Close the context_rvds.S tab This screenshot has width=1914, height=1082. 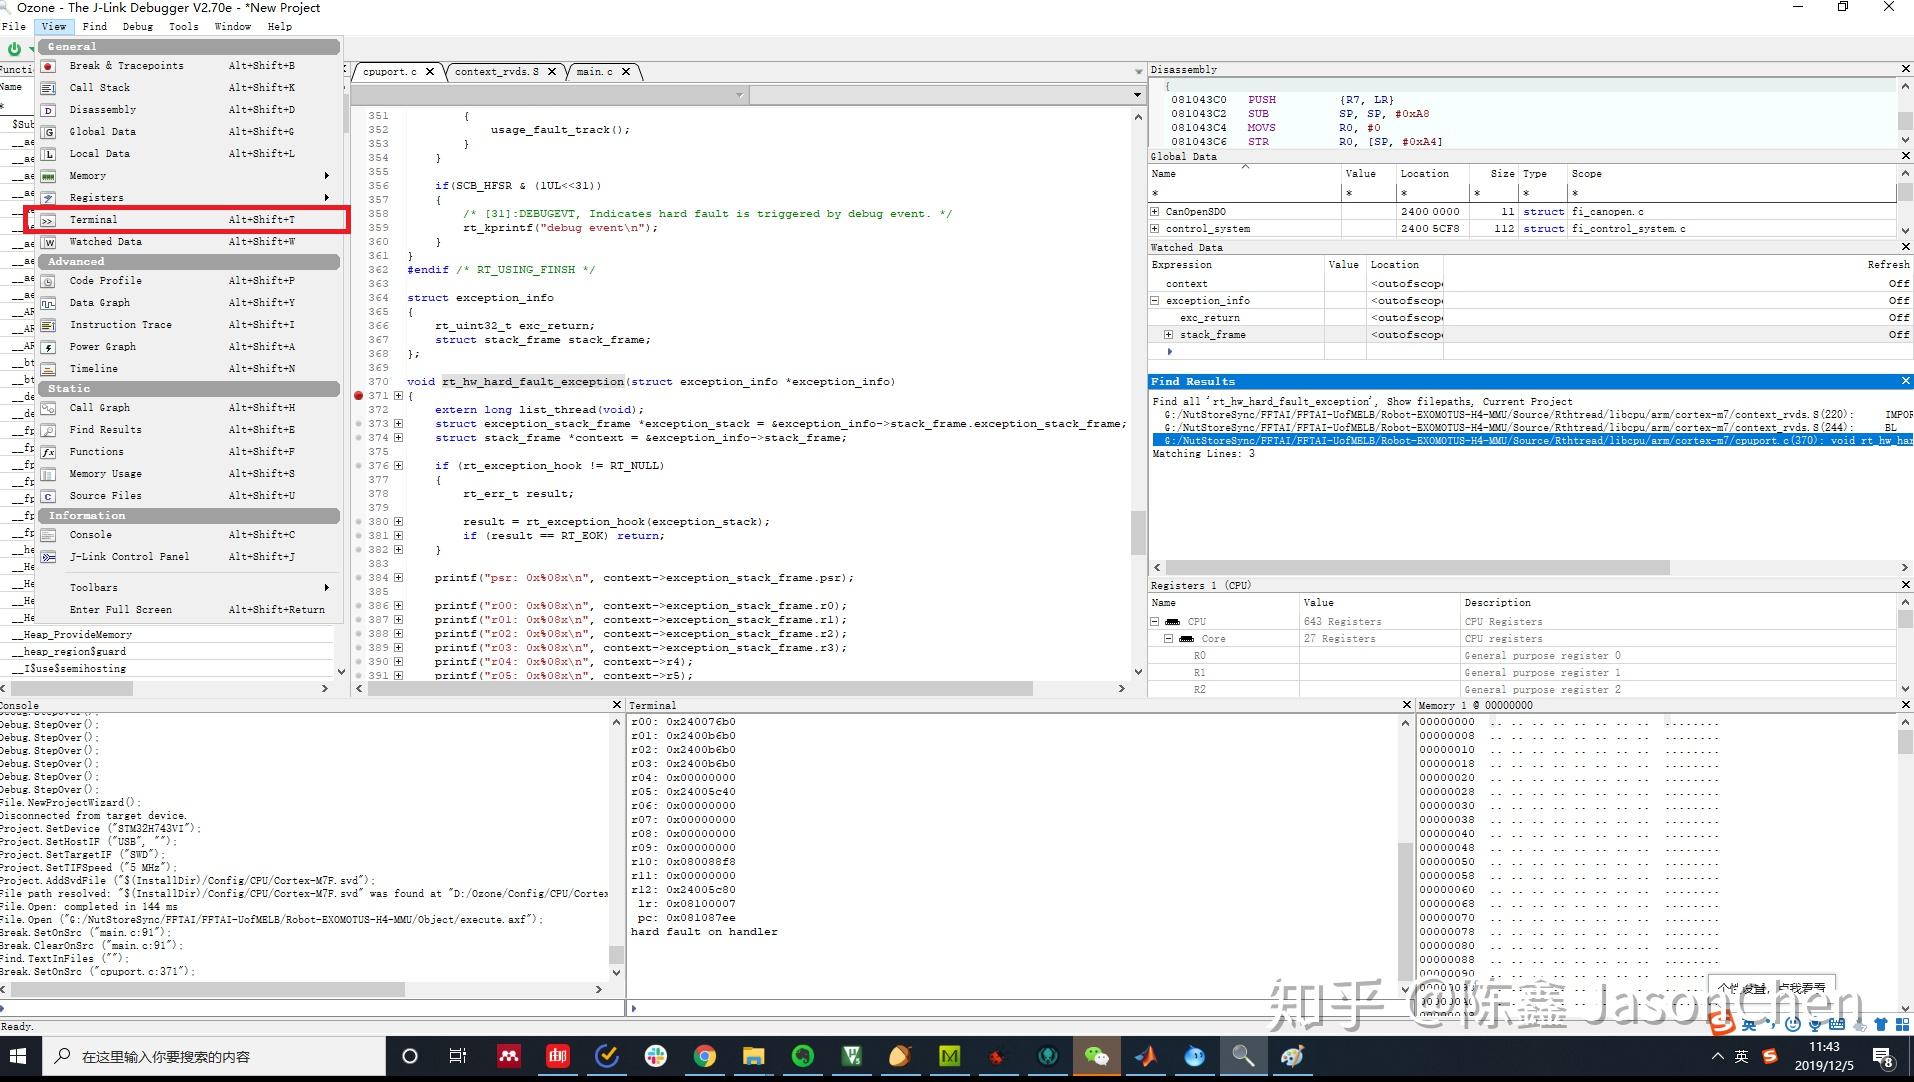[552, 72]
